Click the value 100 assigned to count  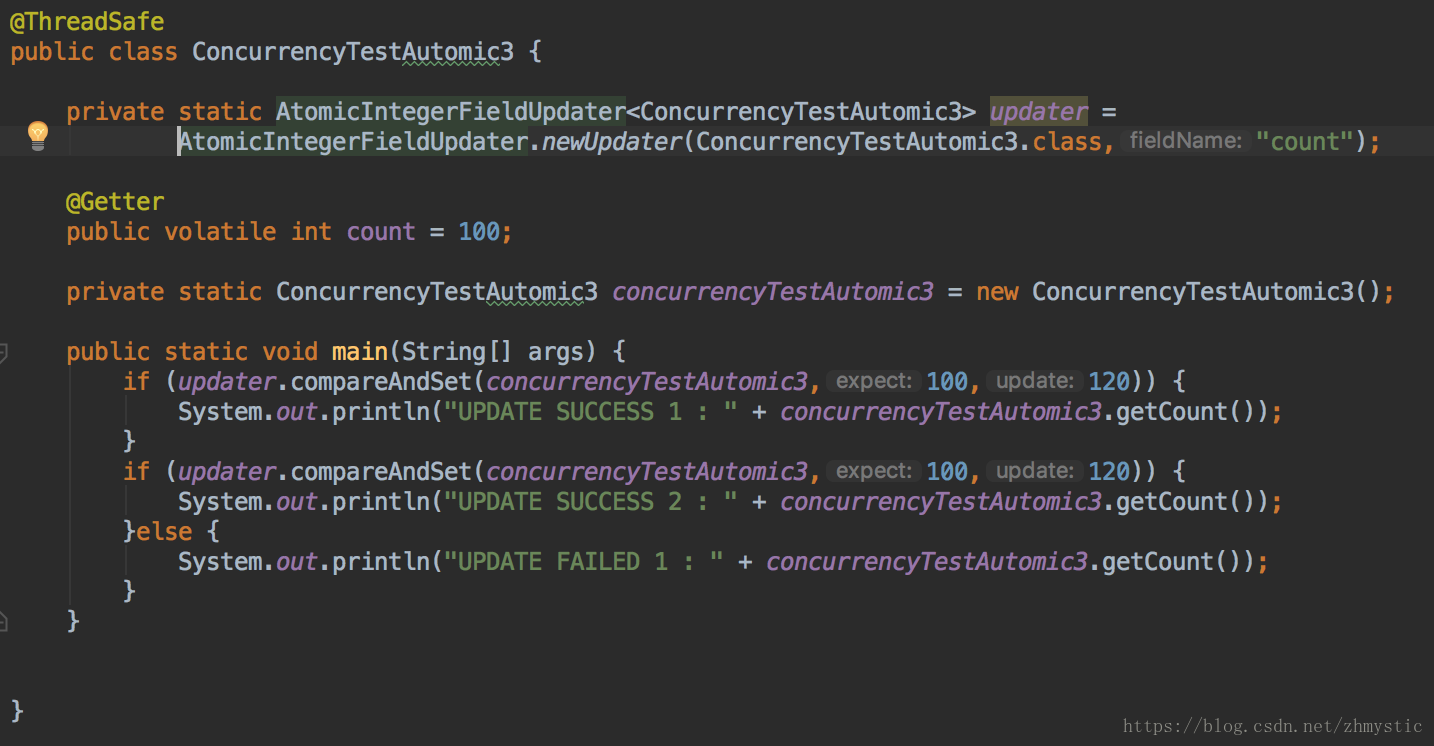[479, 231]
